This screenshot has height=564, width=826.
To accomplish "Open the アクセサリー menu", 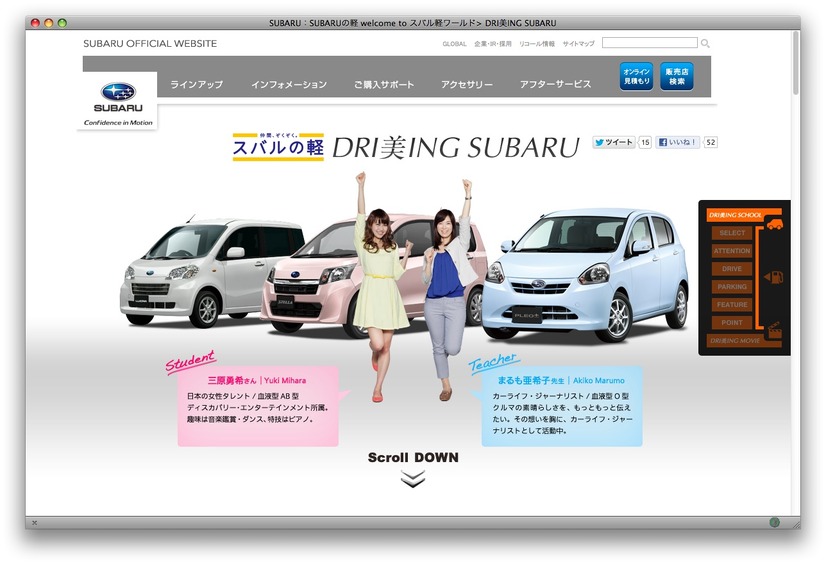I will [467, 84].
